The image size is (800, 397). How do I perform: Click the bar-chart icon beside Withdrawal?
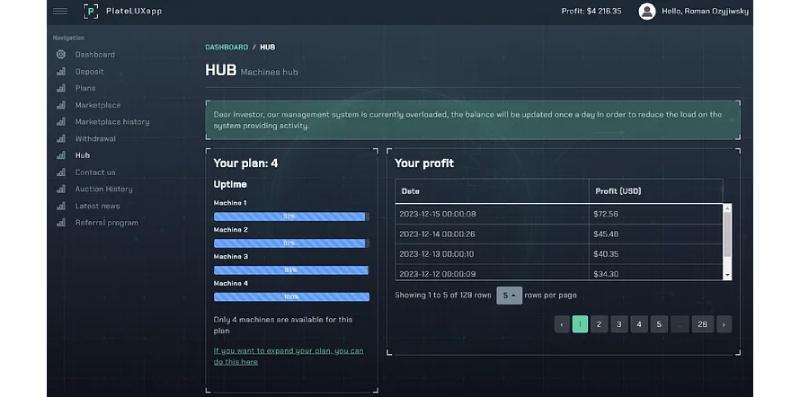(61, 138)
